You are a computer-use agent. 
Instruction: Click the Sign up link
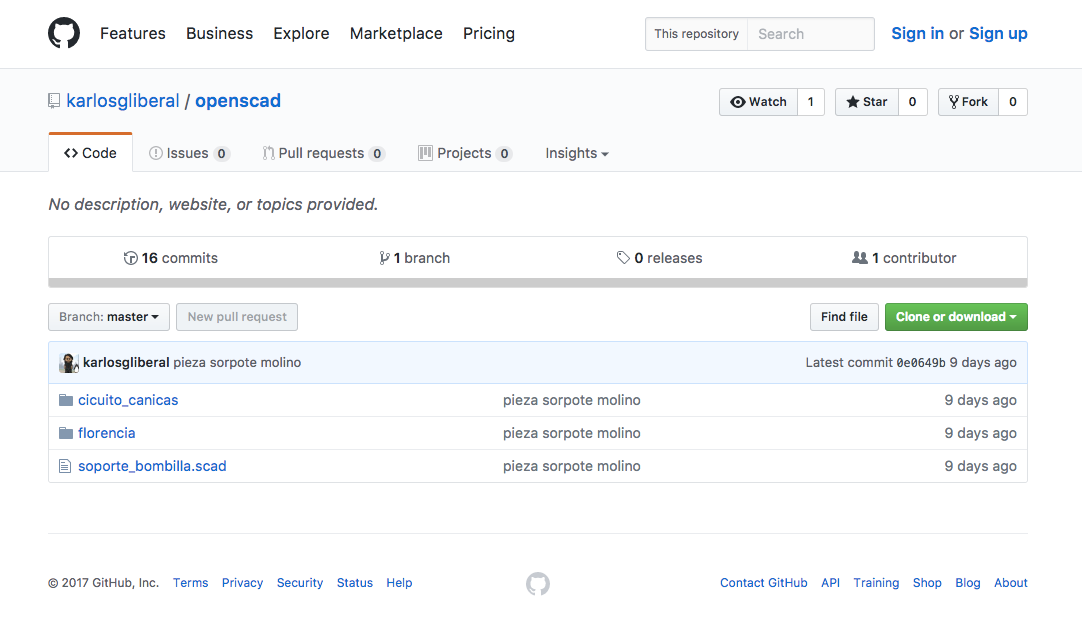point(998,34)
